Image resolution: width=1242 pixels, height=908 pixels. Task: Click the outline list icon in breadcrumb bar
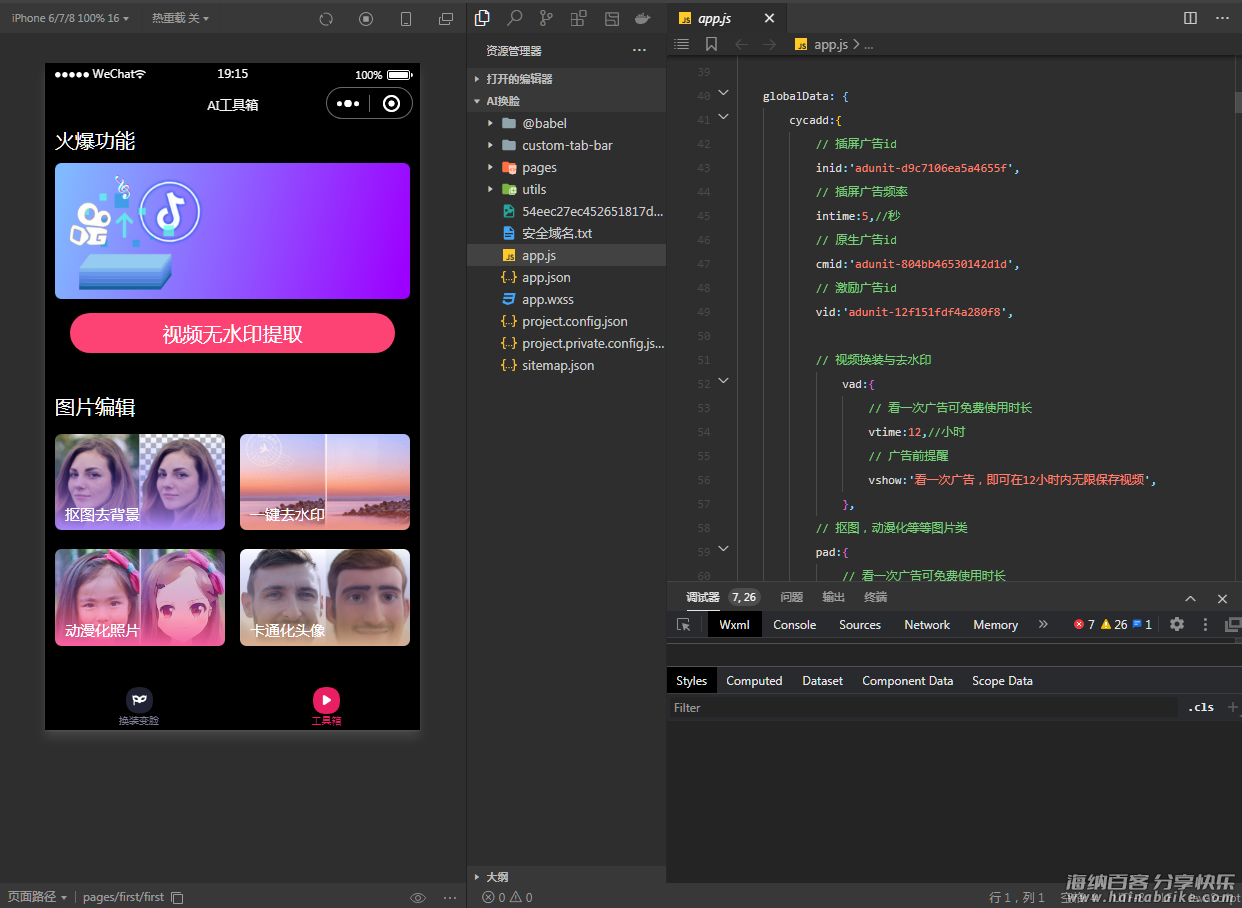(682, 44)
